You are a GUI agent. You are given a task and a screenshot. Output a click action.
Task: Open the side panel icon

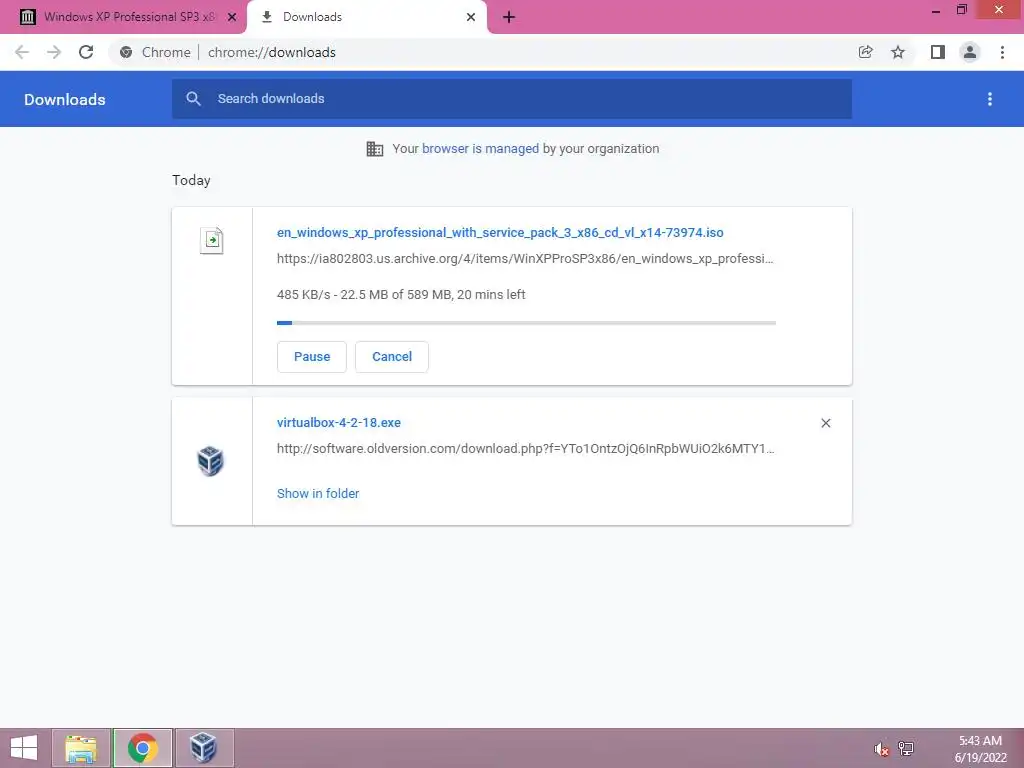(938, 52)
